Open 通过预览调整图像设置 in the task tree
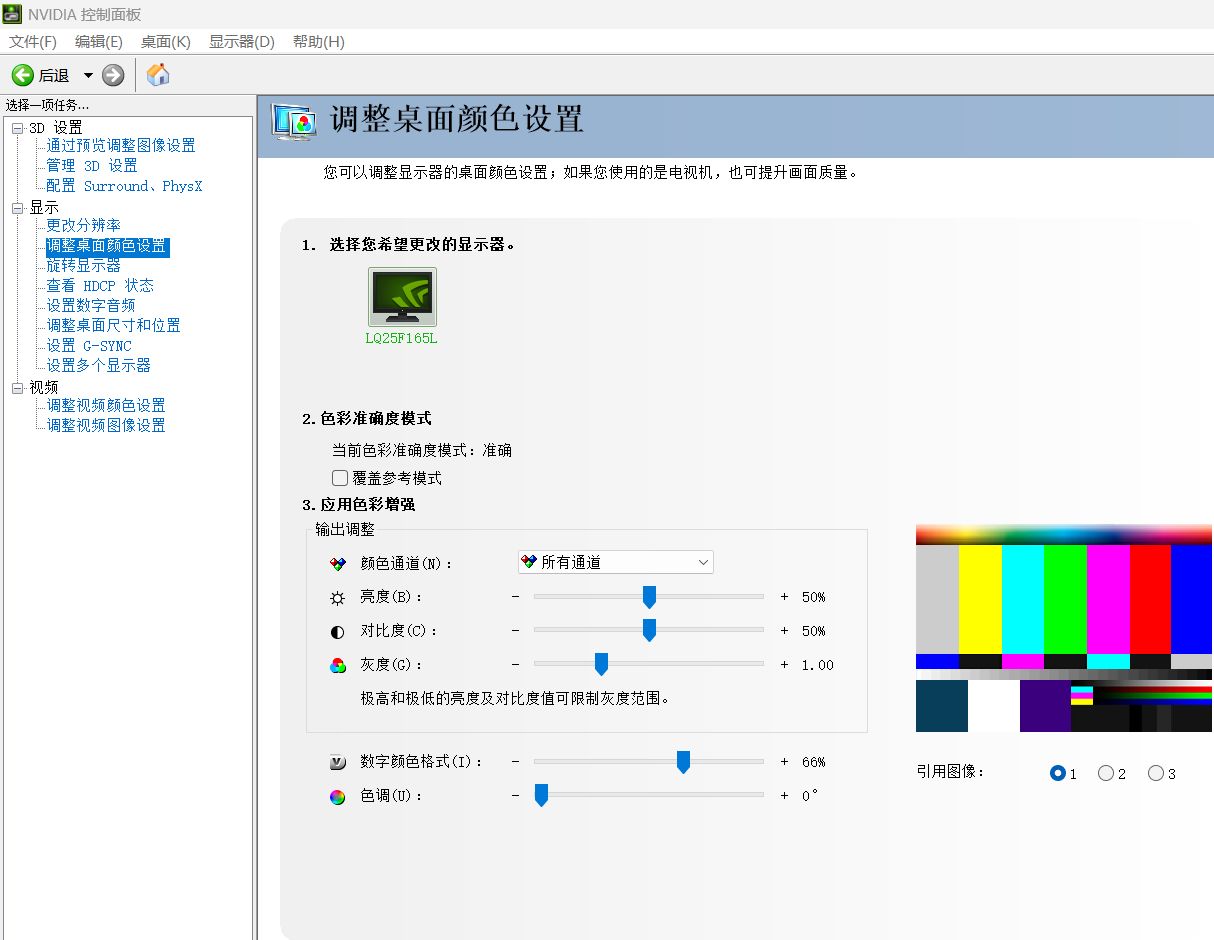This screenshot has width=1214, height=940. 121,146
